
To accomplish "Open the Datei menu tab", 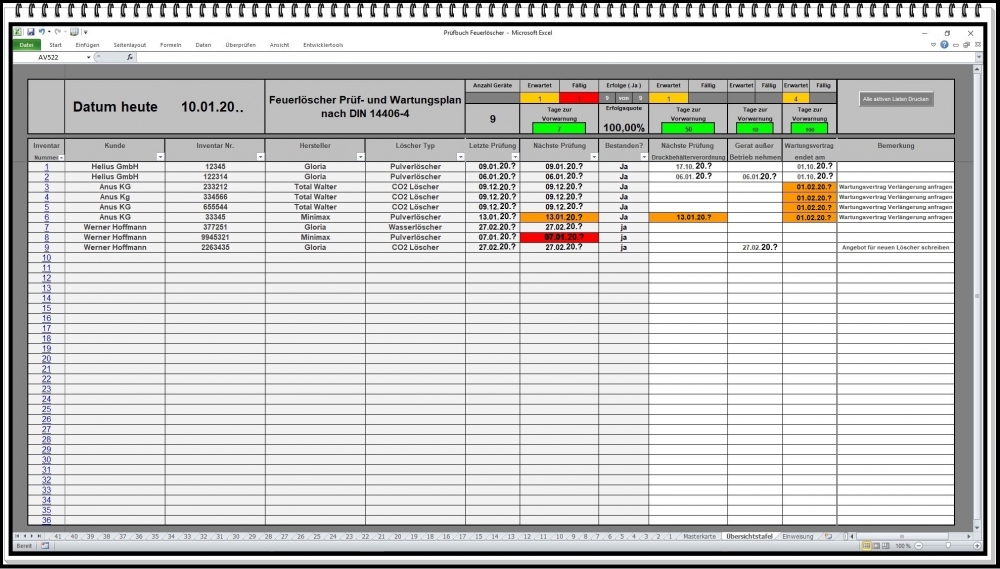I will [x=27, y=45].
